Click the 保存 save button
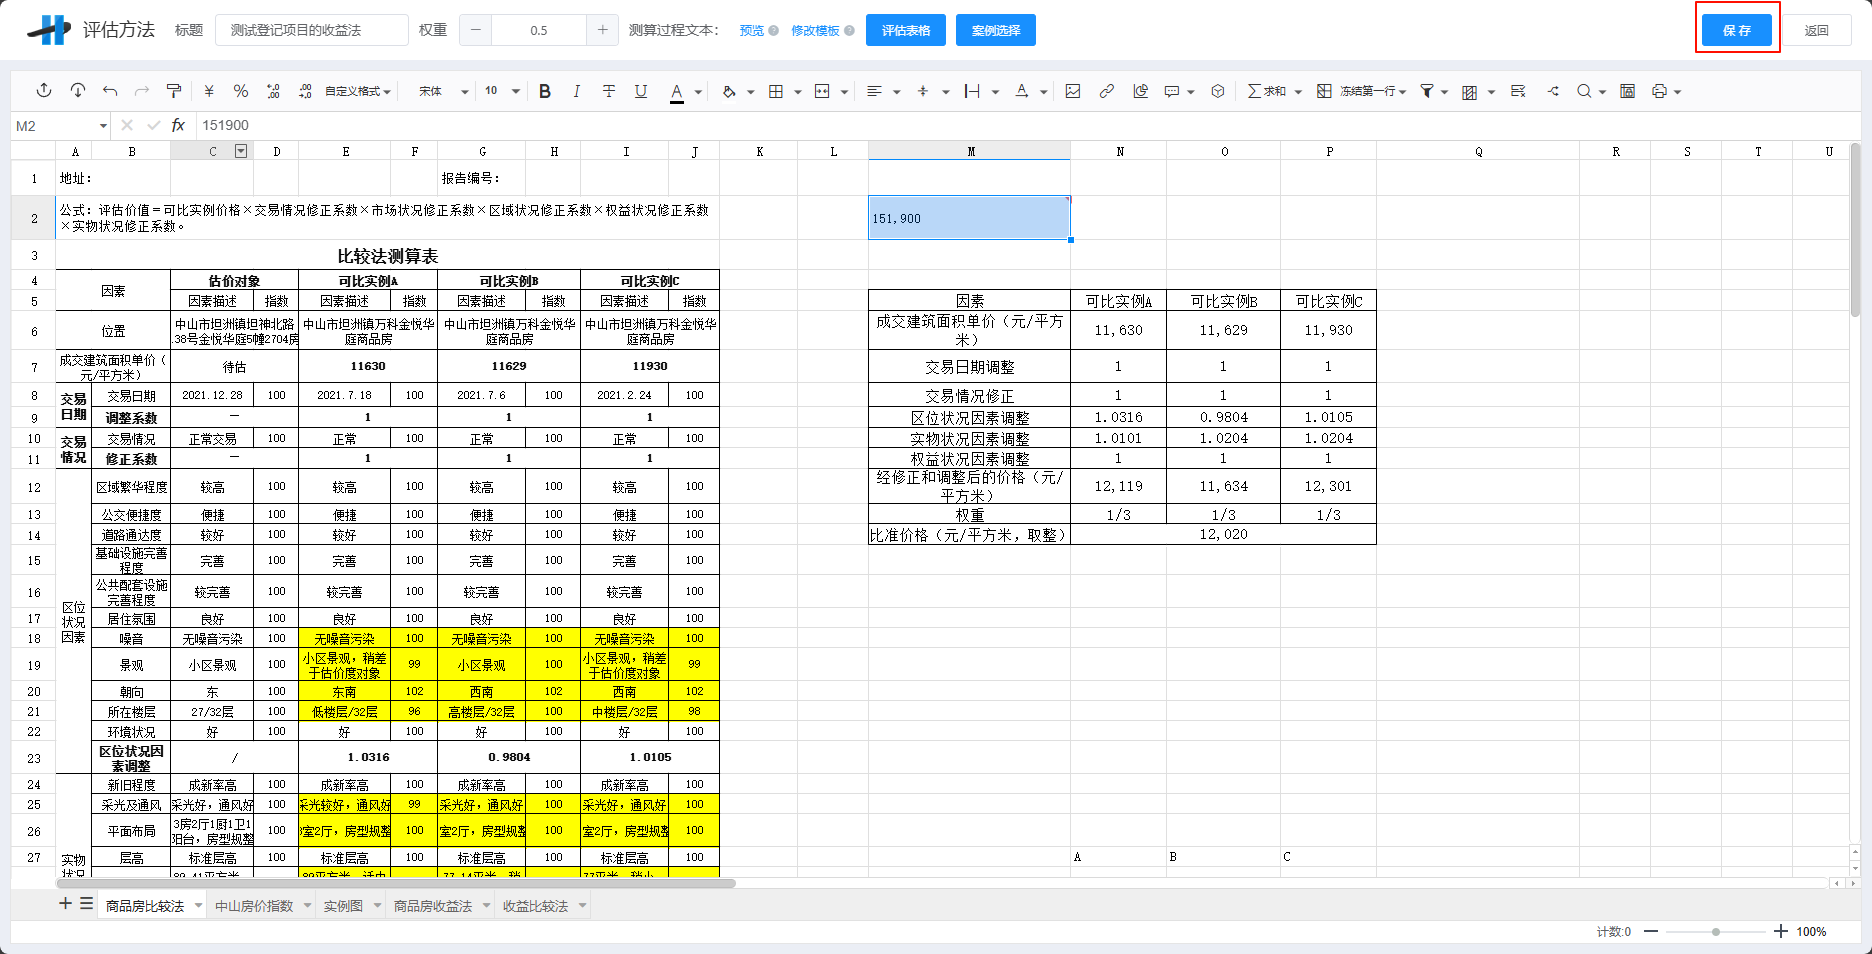Screen dimensions: 1872x954 1736,29
